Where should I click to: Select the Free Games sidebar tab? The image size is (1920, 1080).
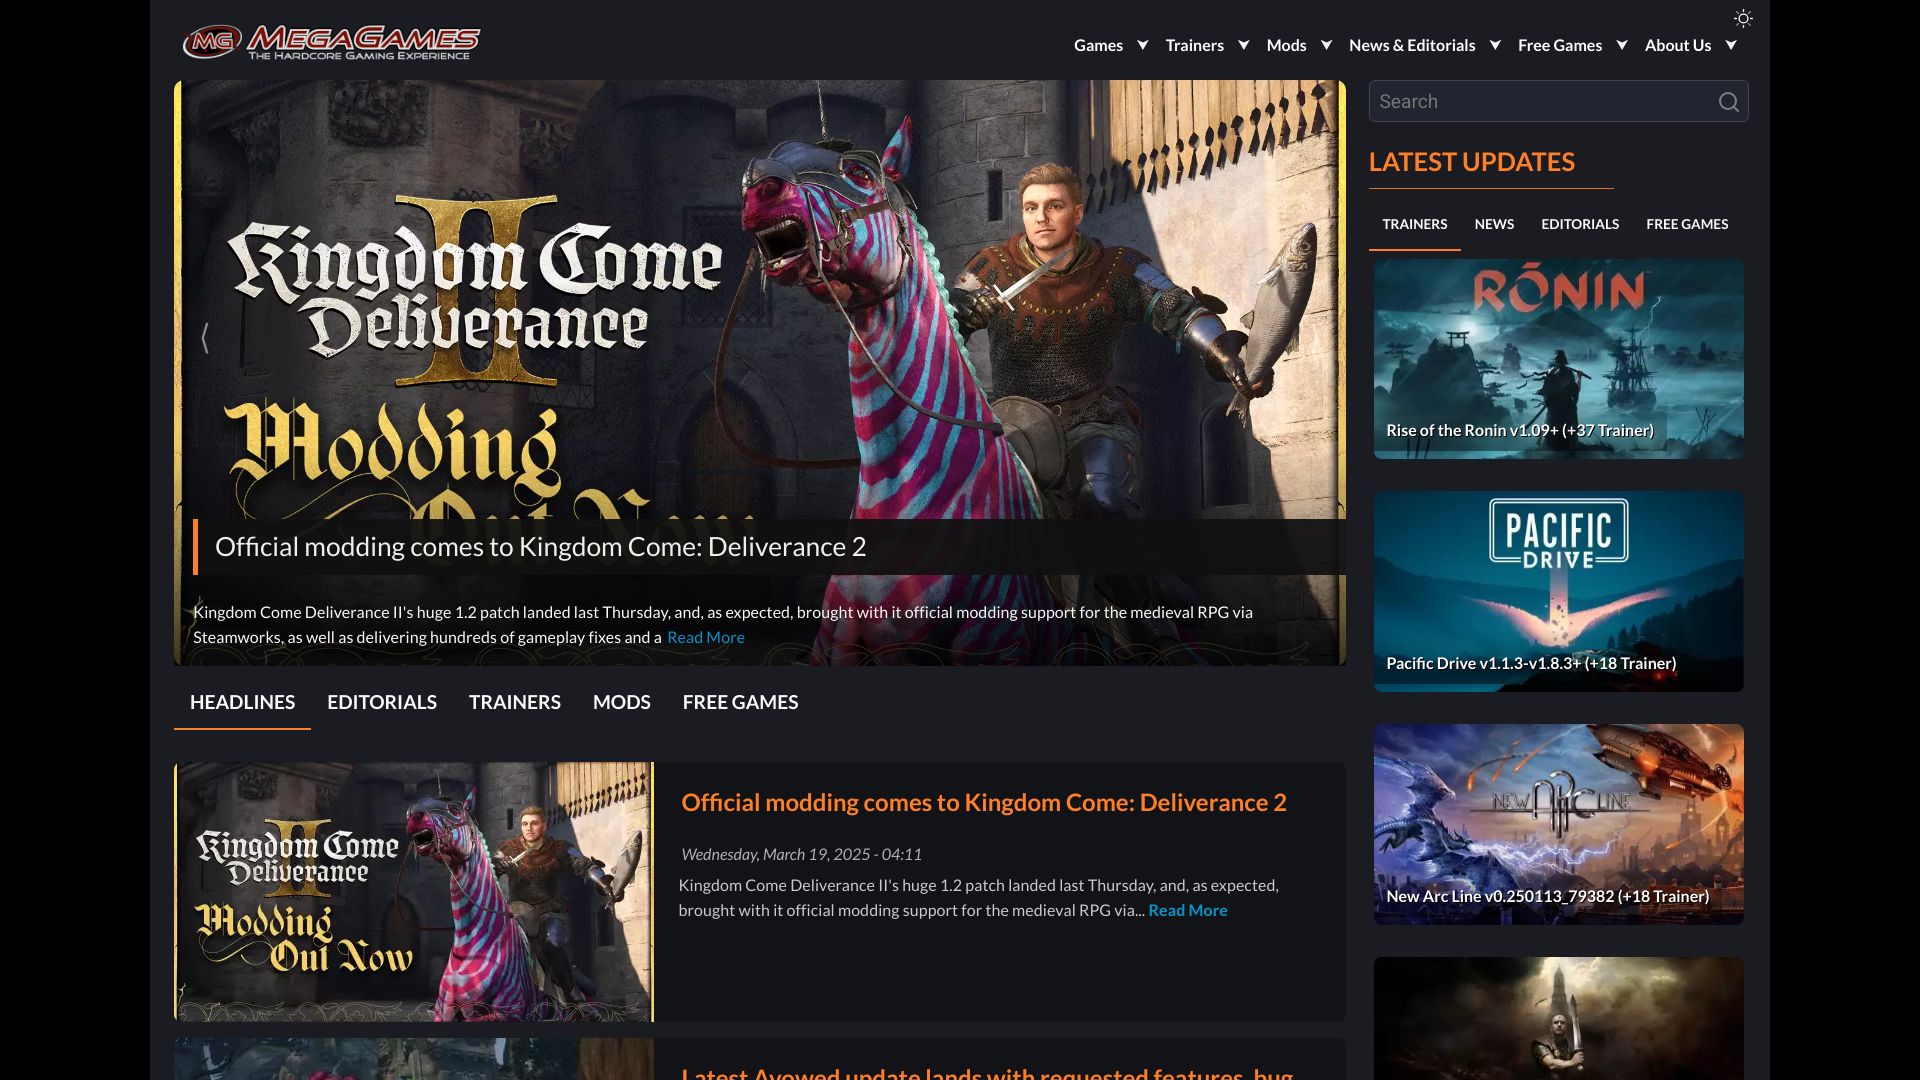coord(1687,224)
